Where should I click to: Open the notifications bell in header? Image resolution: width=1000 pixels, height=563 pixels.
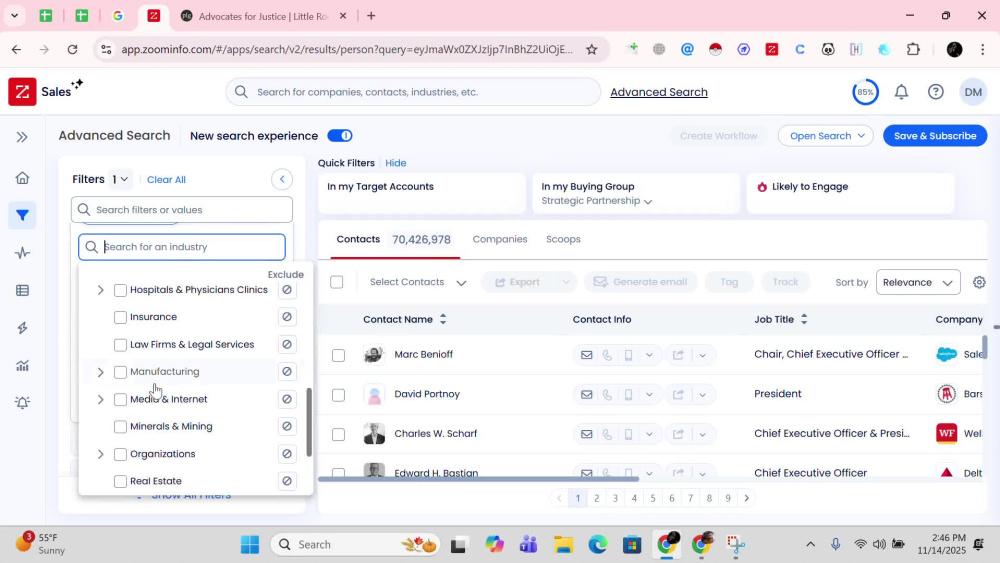(x=901, y=92)
